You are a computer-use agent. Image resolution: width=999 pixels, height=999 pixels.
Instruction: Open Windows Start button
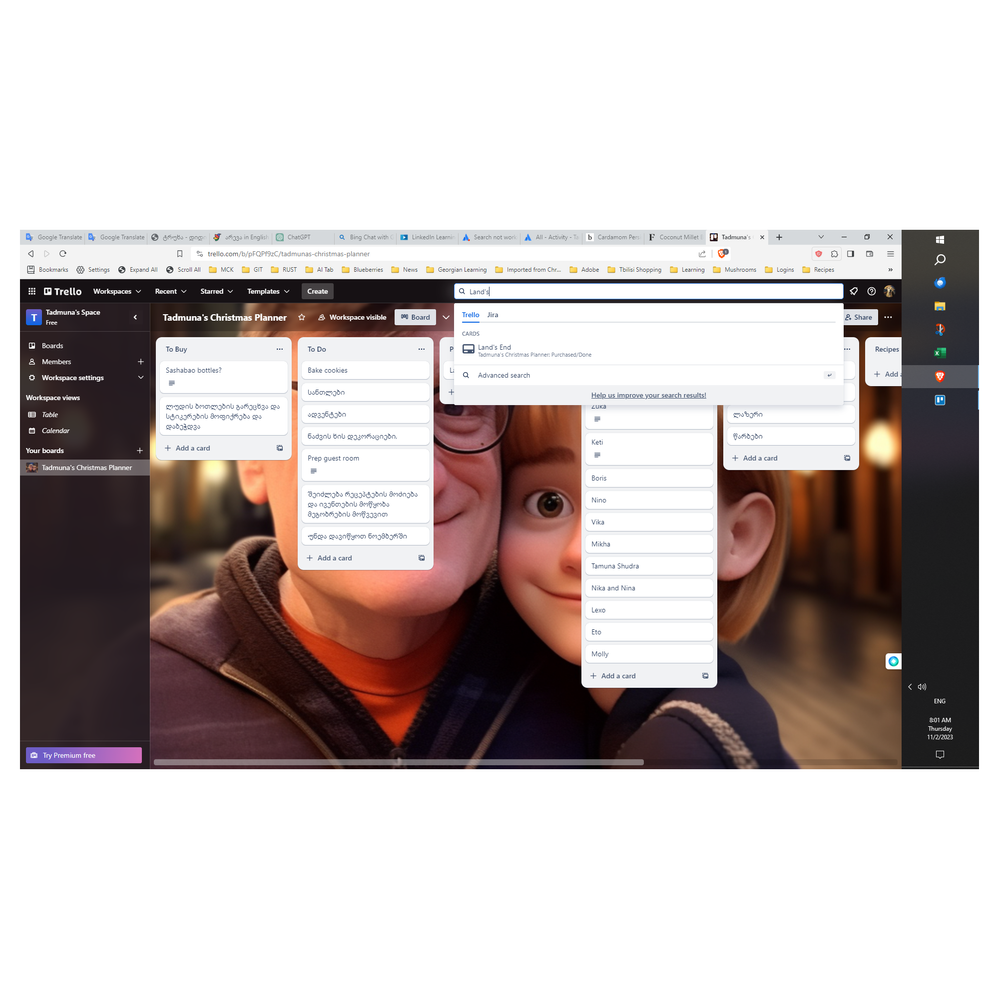click(940, 240)
